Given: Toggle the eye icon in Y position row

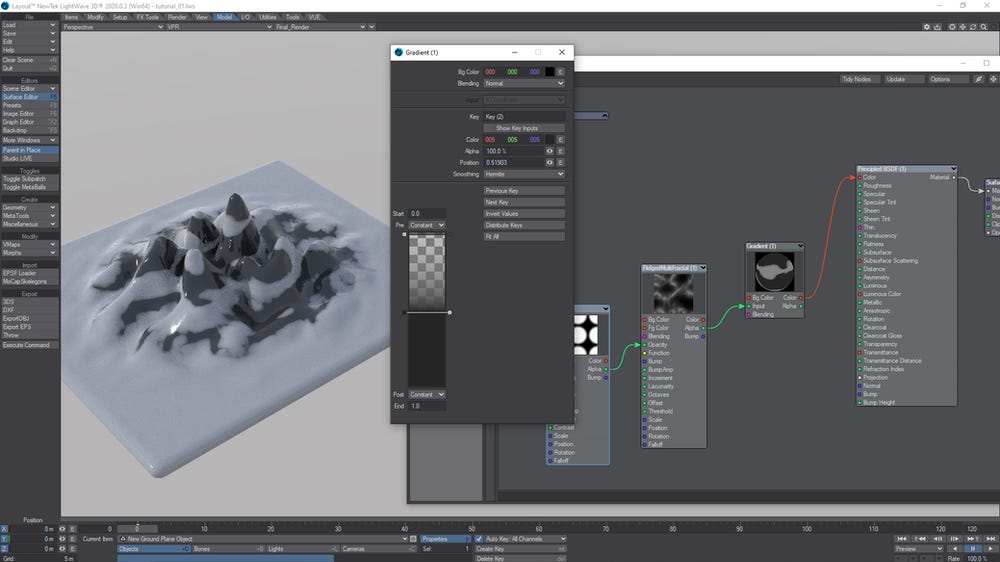Looking at the screenshot, I should 62,538.
